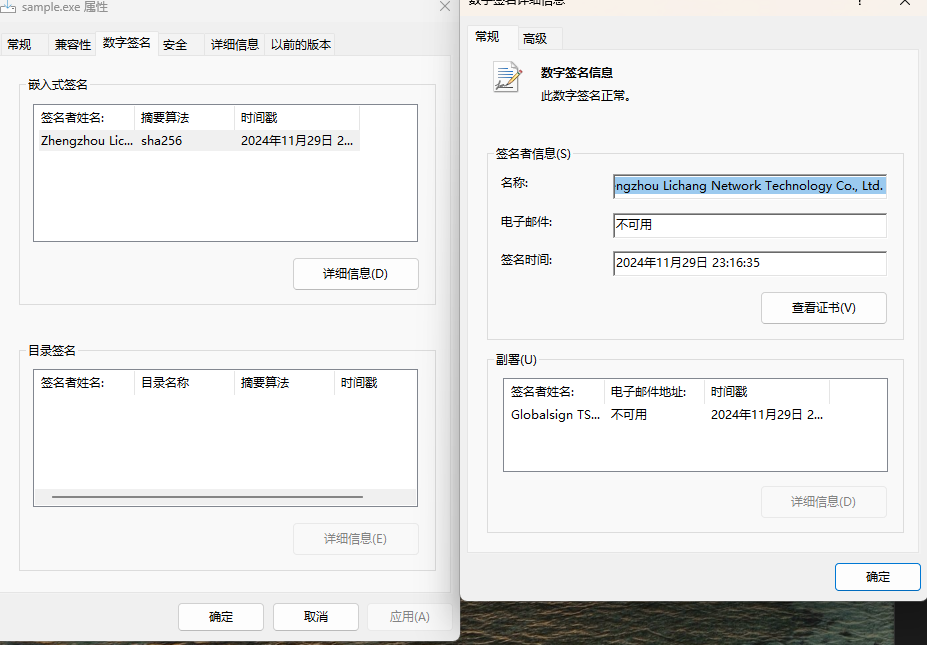
Task: Click disabled 详细信息(D) button under countersignatures
Action: [x=824, y=502]
